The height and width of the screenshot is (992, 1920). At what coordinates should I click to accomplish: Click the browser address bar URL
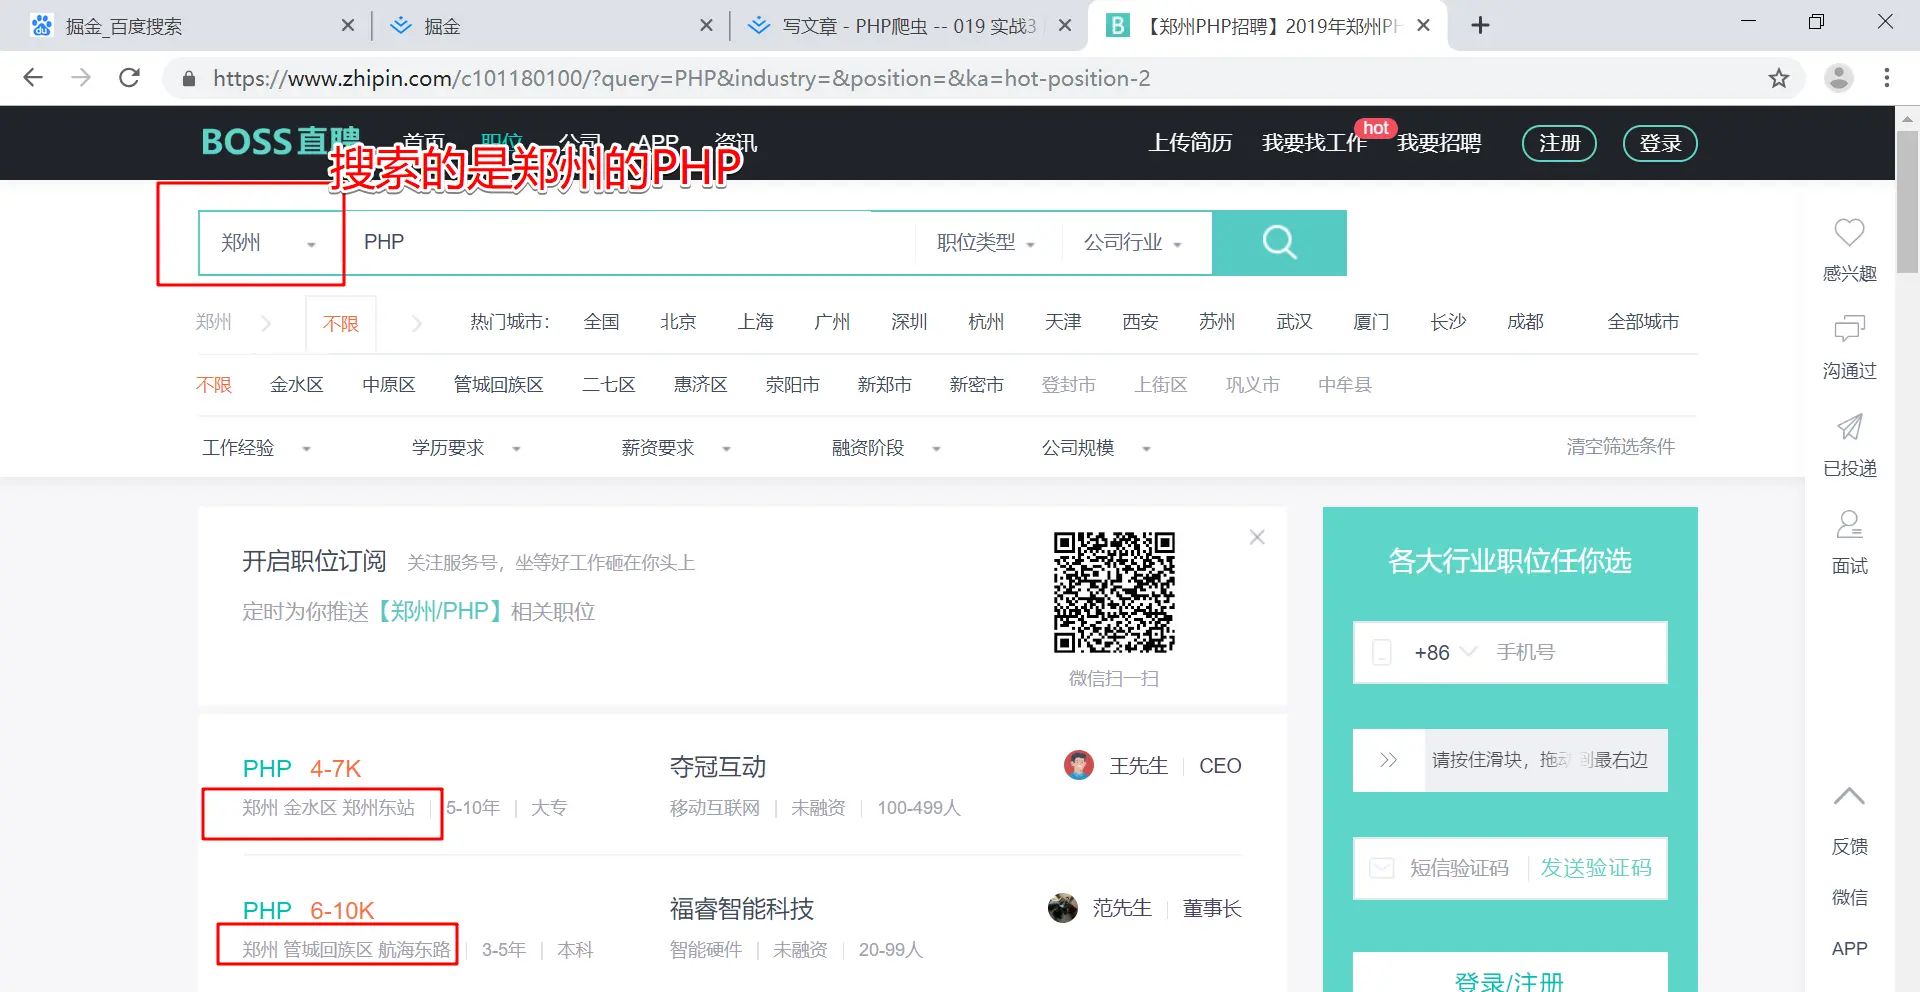pyautogui.click(x=681, y=78)
